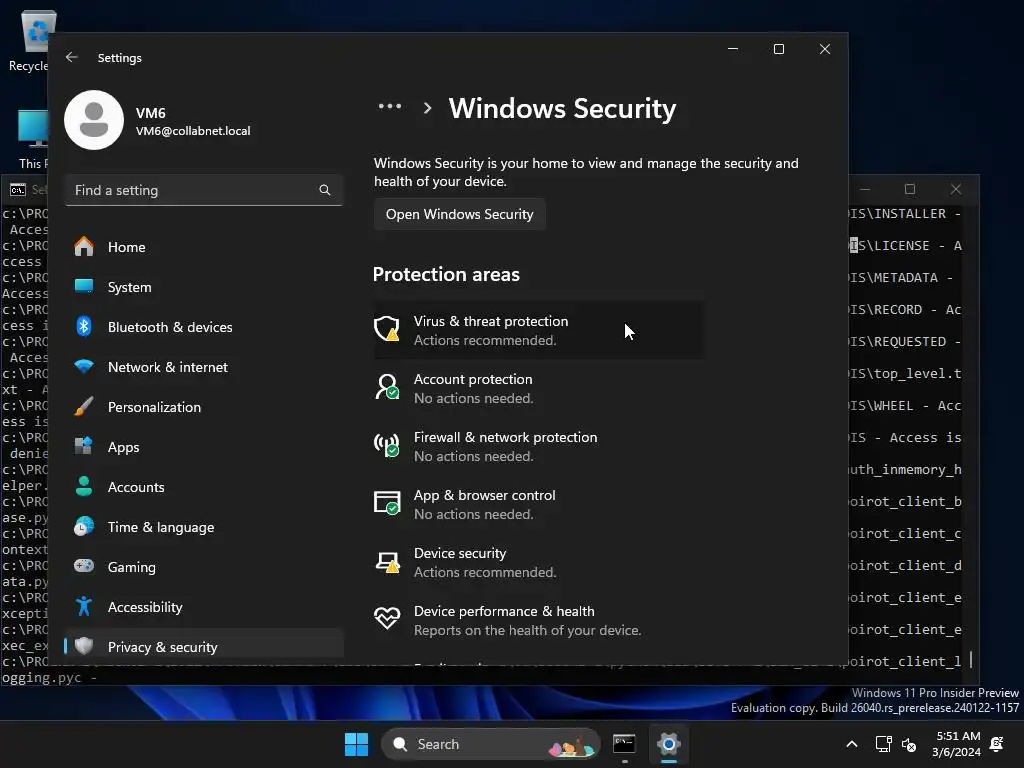Image resolution: width=1024 pixels, height=768 pixels.
Task: Select the This PC desktop icon
Action: pyautogui.click(x=31, y=140)
